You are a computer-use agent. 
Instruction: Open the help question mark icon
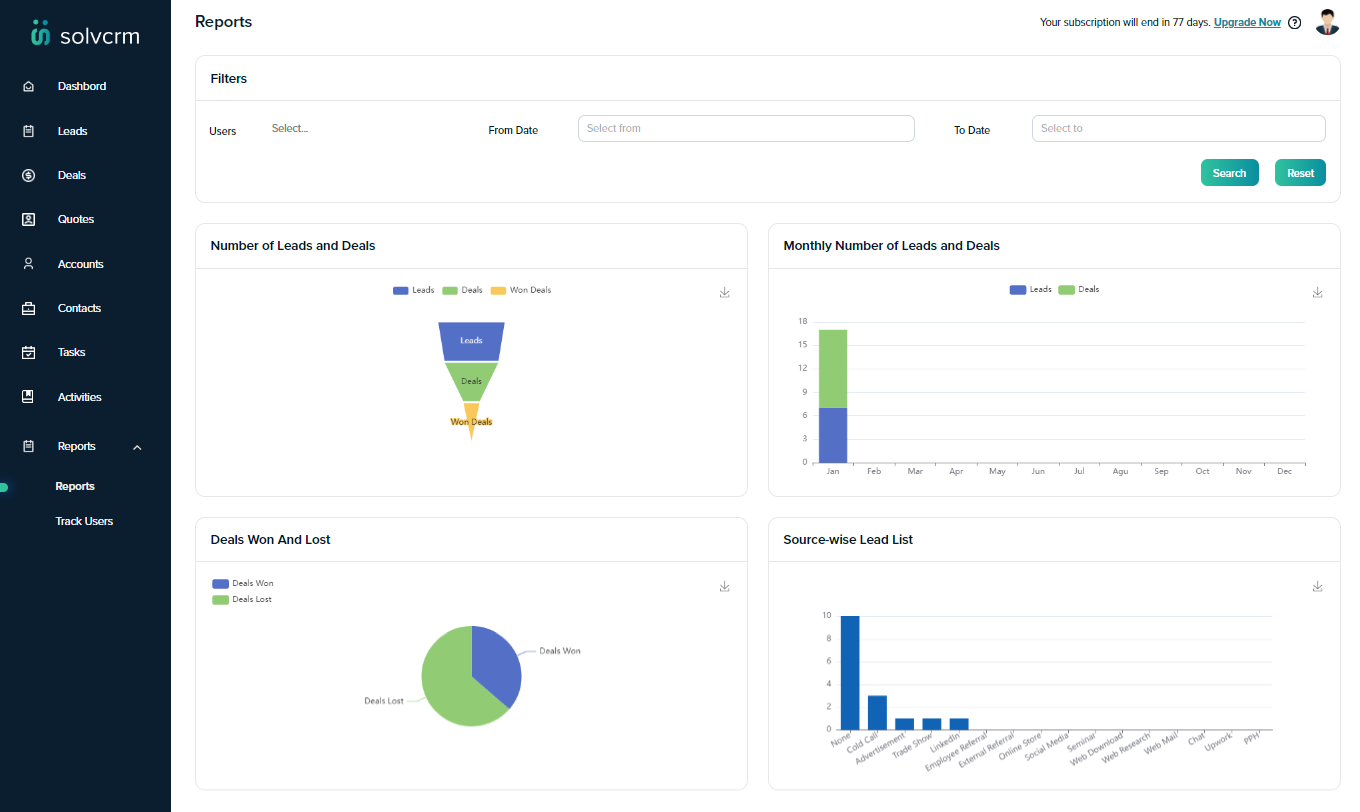click(1294, 22)
